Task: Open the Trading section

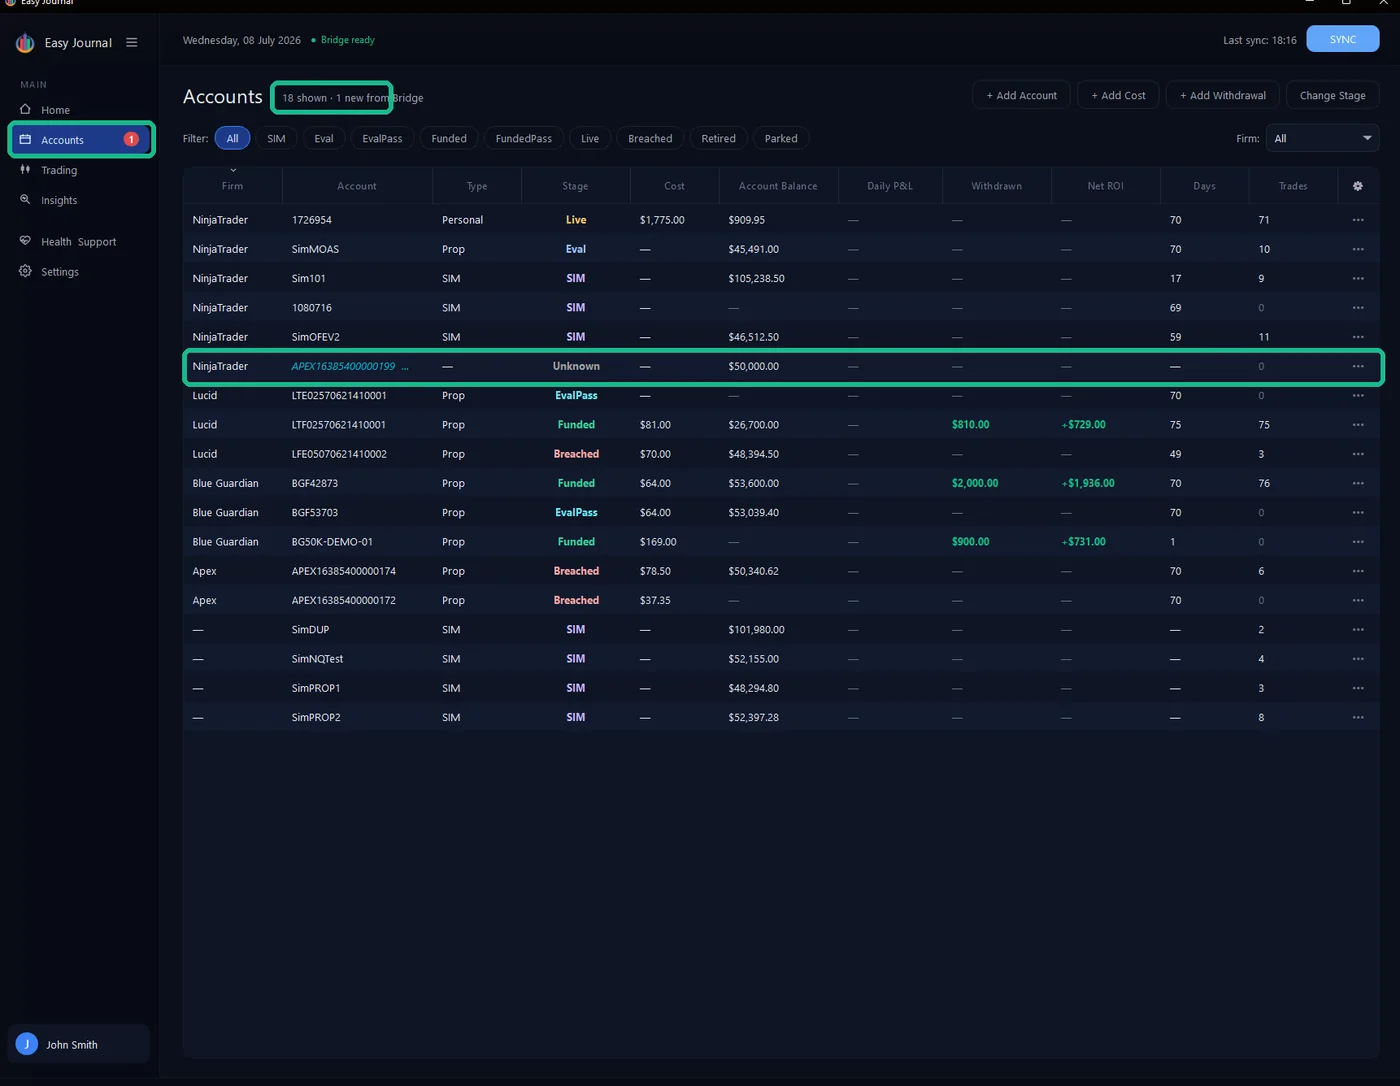Action: tap(59, 170)
